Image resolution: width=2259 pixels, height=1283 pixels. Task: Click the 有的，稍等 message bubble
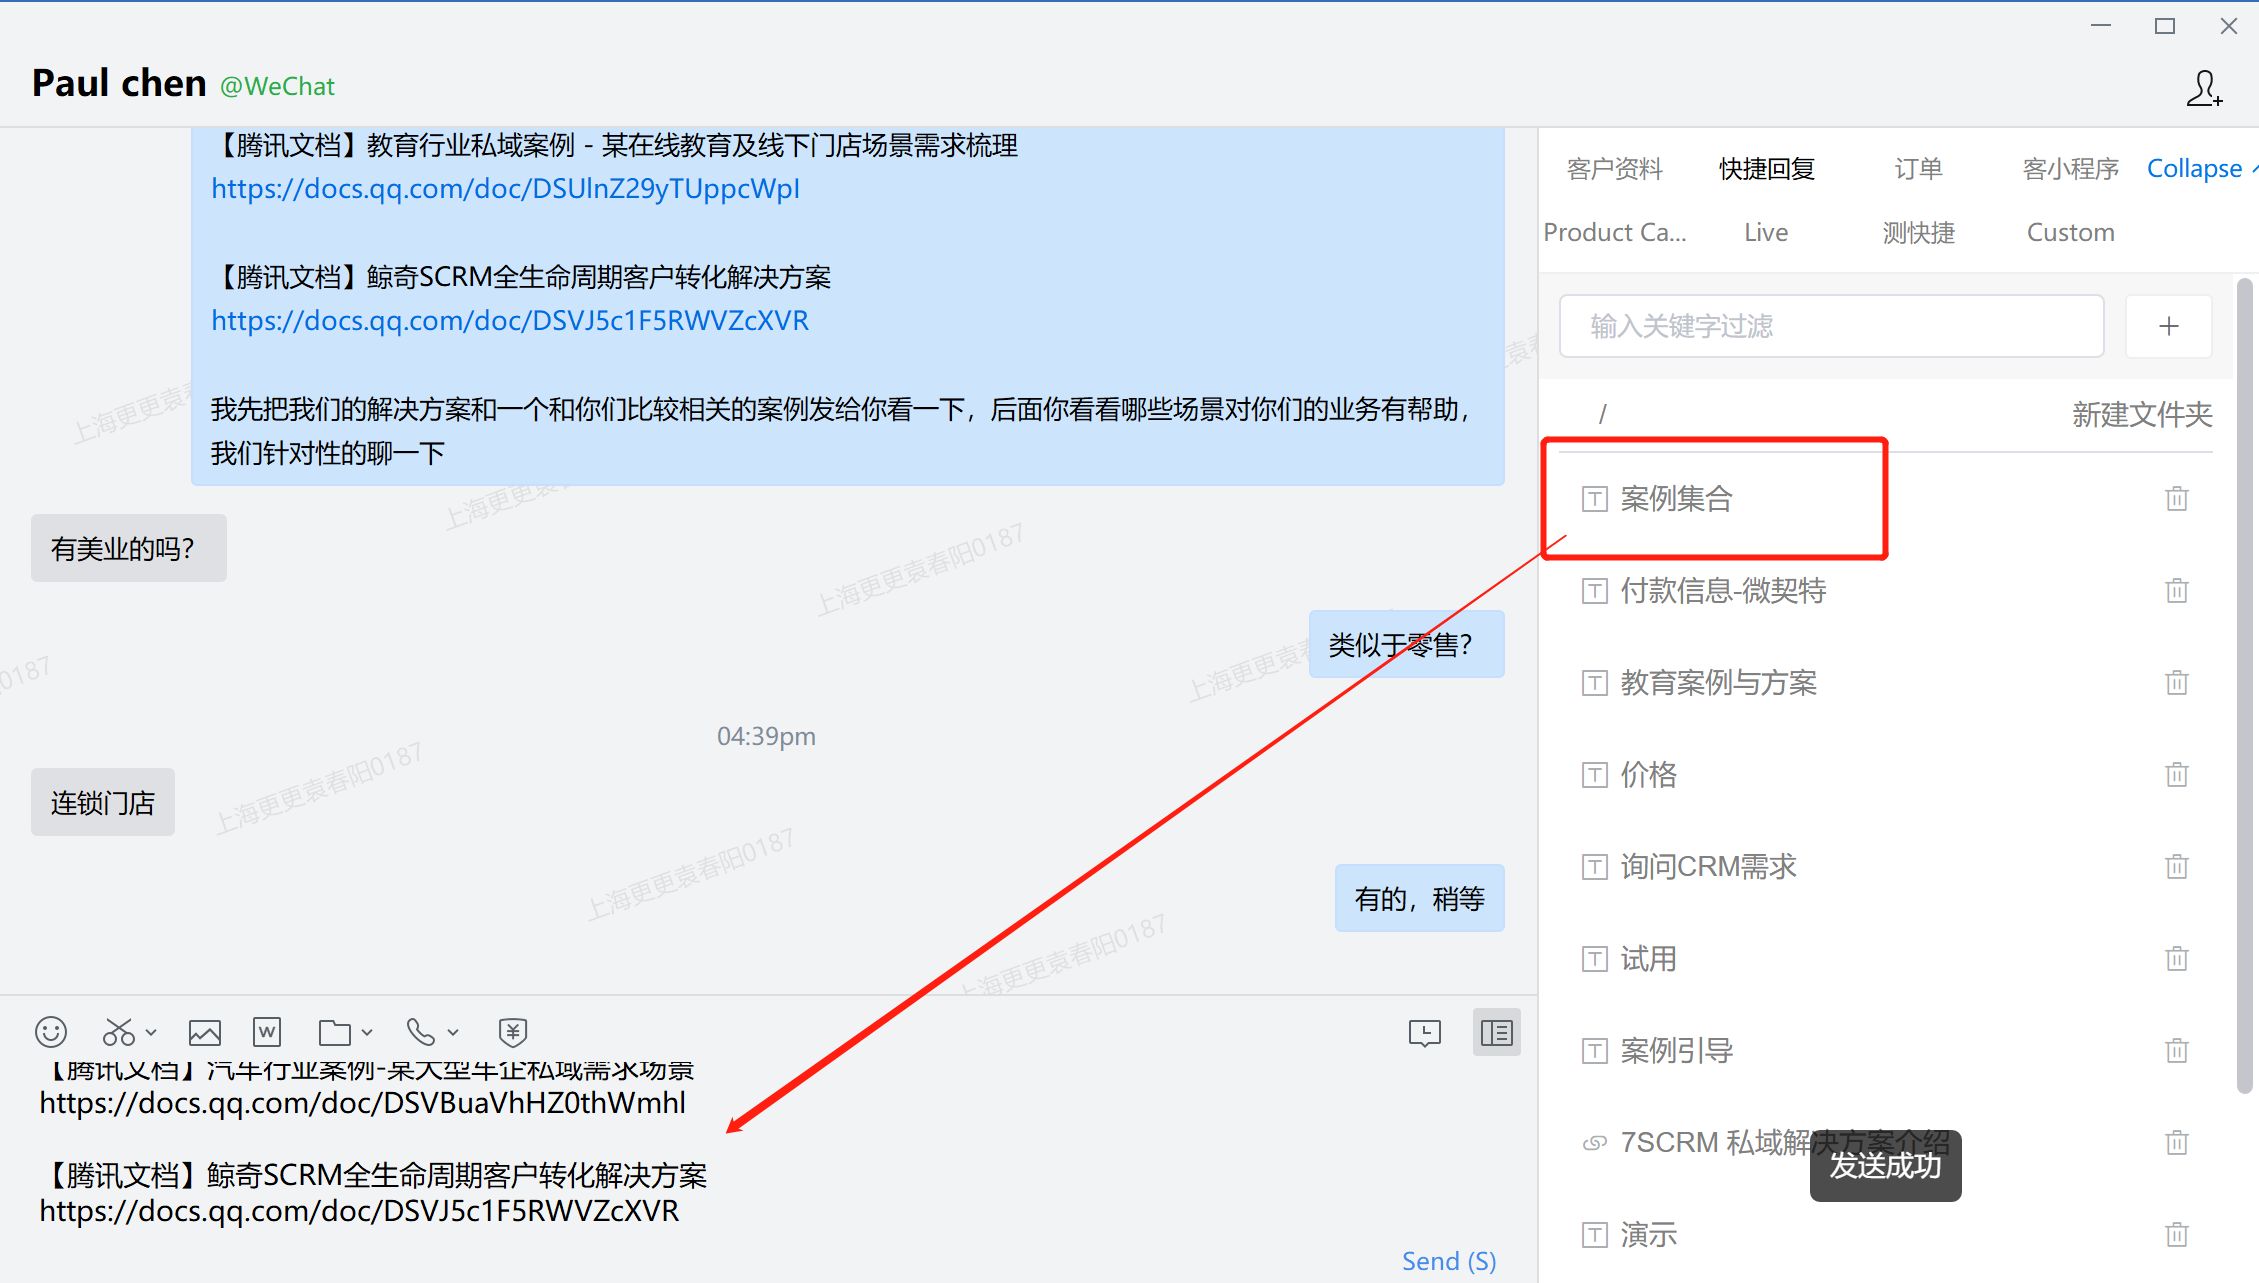click(x=1420, y=898)
